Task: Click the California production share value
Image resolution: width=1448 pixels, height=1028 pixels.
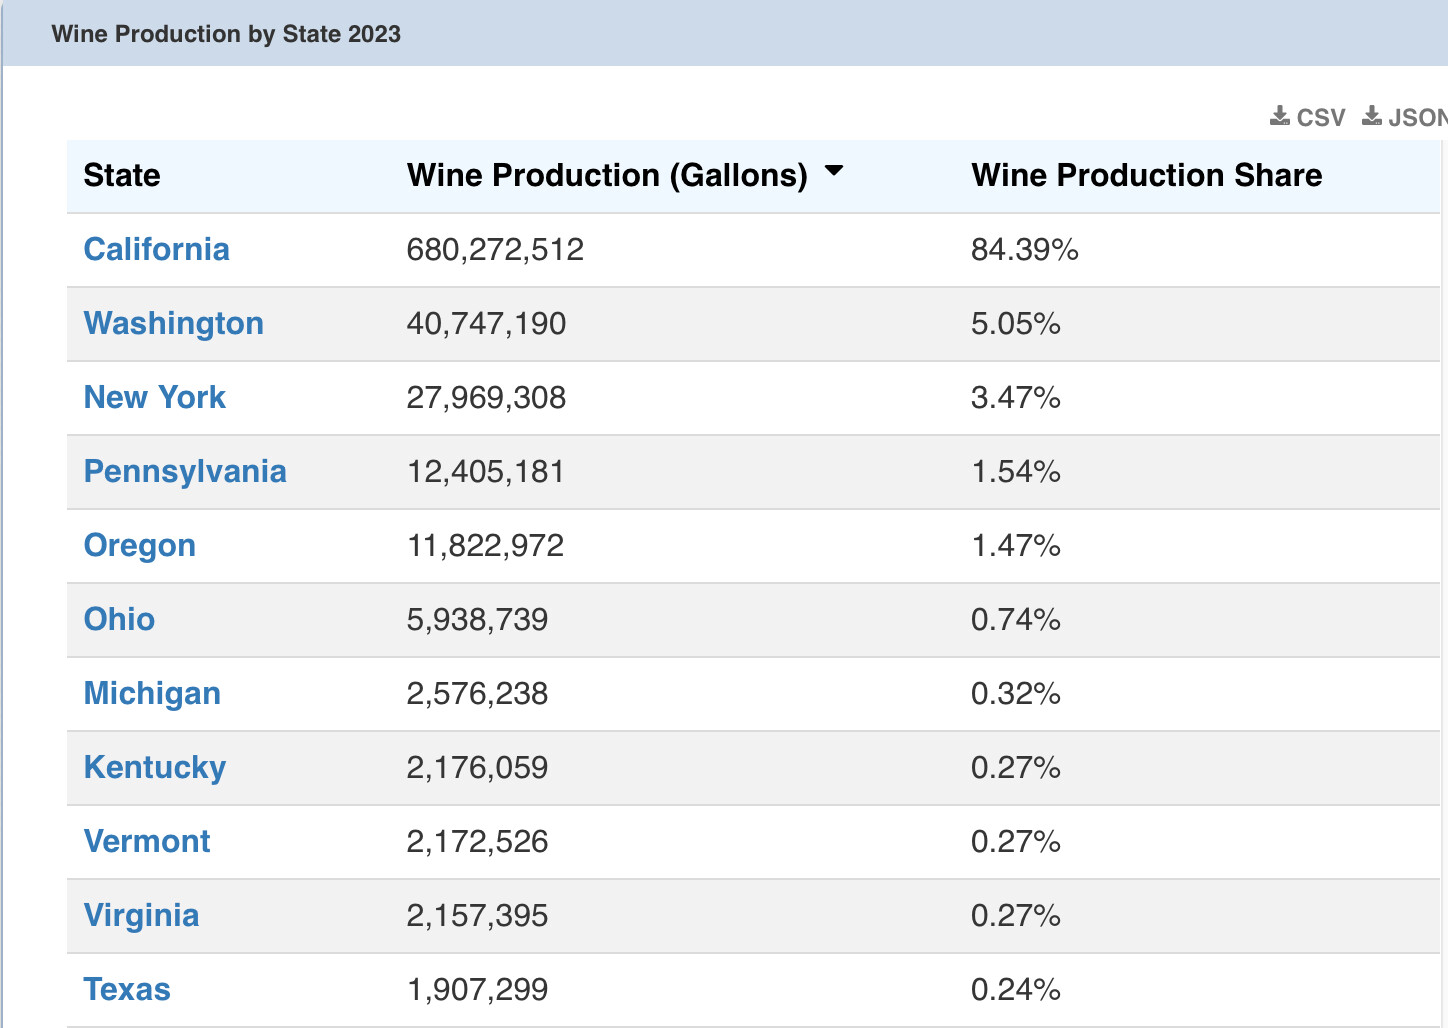Action: 1024,249
